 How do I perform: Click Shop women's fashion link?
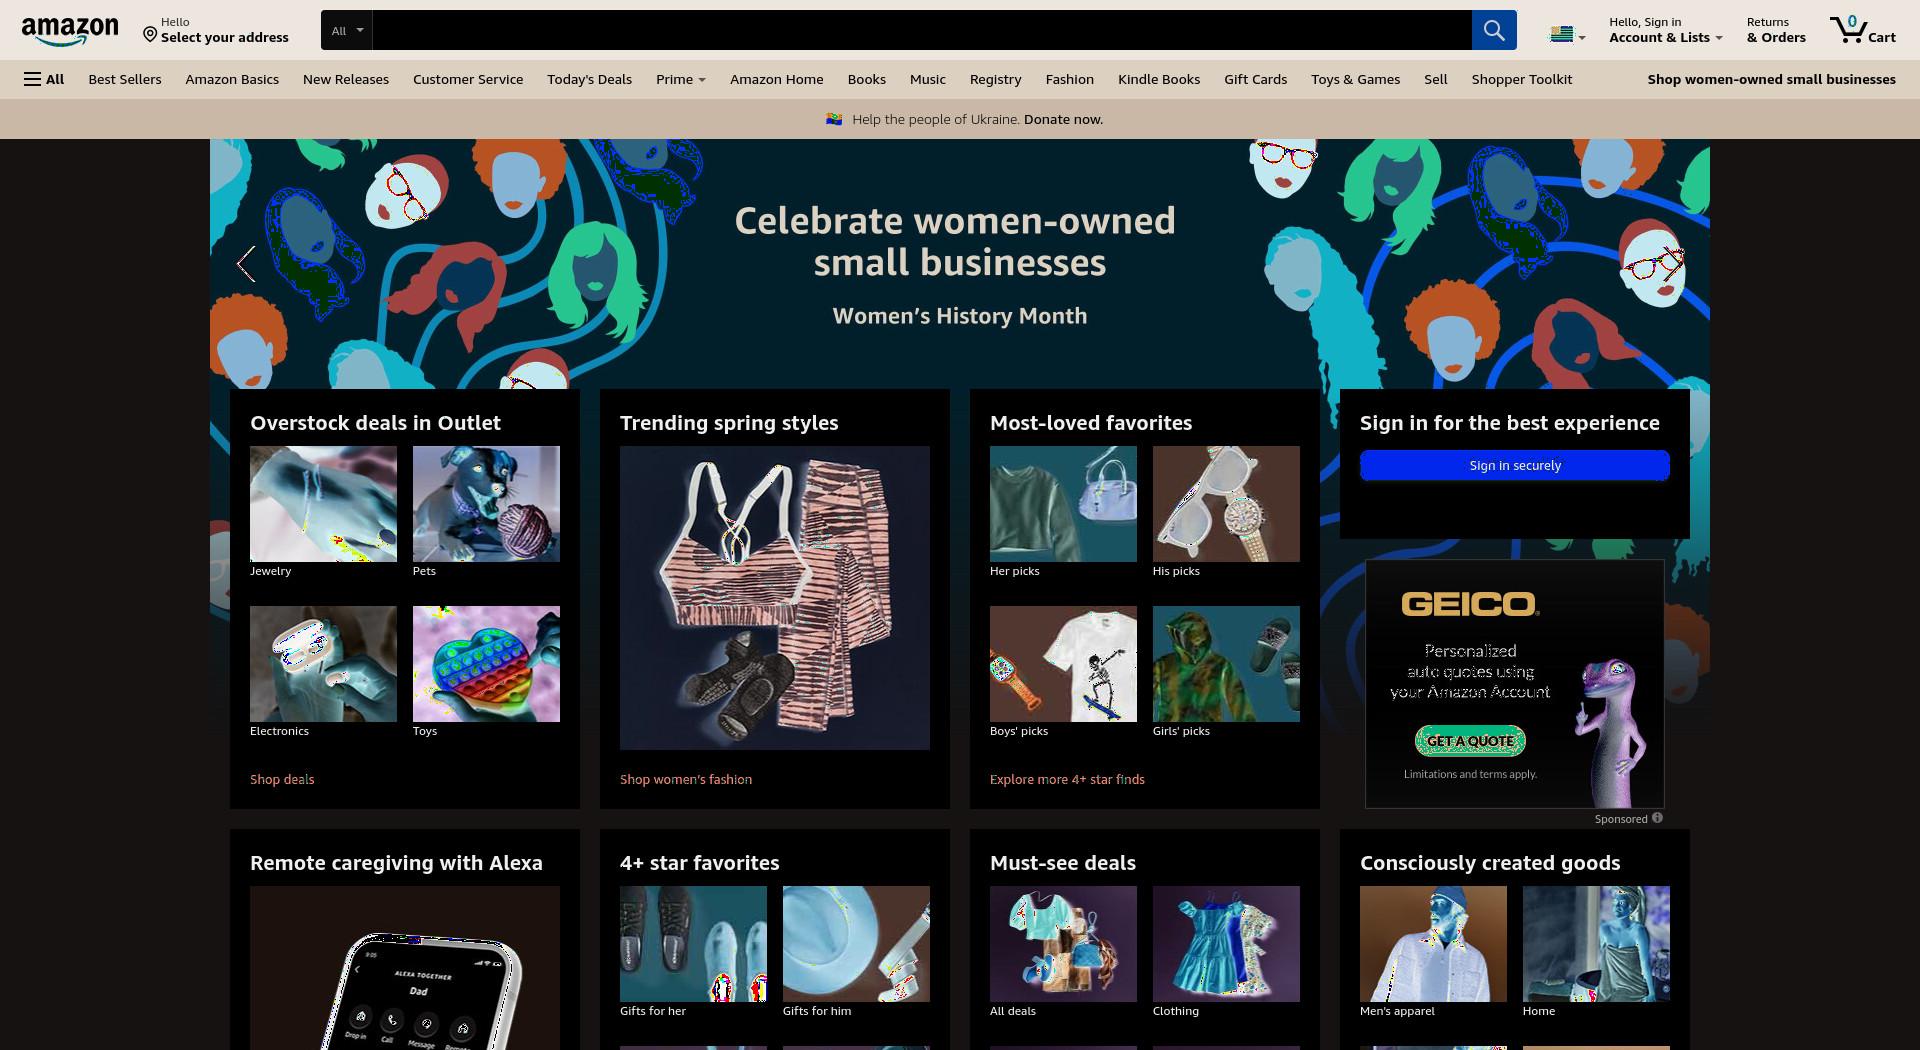[686, 779]
